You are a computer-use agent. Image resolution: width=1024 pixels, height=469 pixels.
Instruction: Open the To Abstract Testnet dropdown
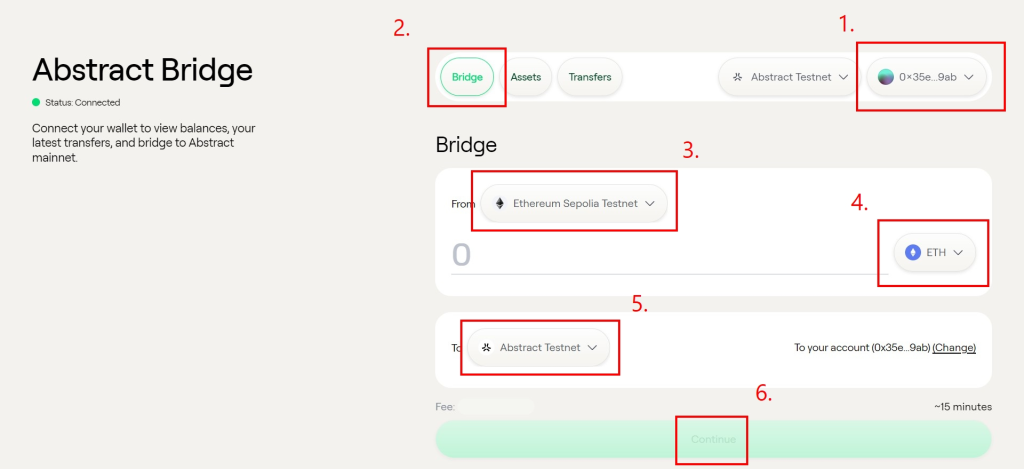[592, 348]
